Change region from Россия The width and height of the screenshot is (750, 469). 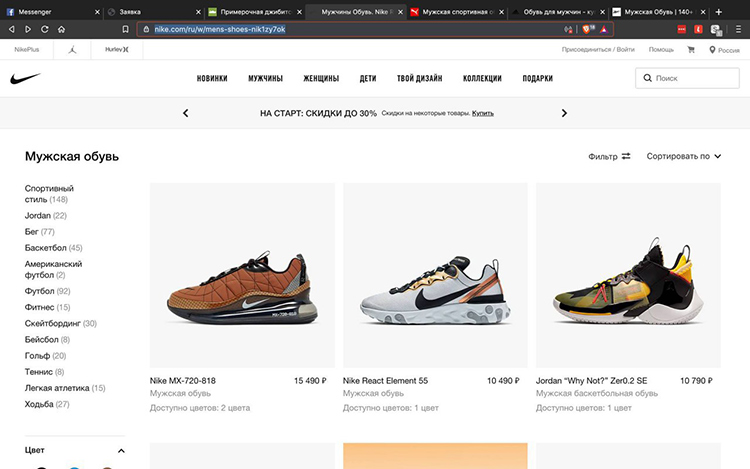(724, 50)
